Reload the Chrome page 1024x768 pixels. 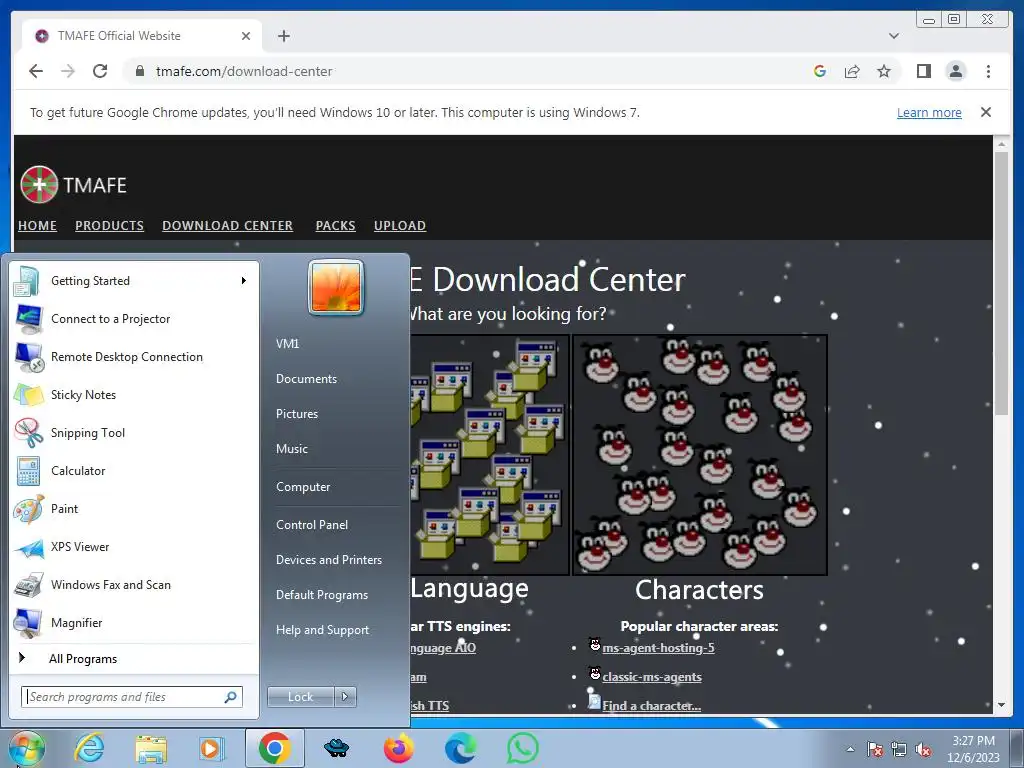tap(100, 71)
